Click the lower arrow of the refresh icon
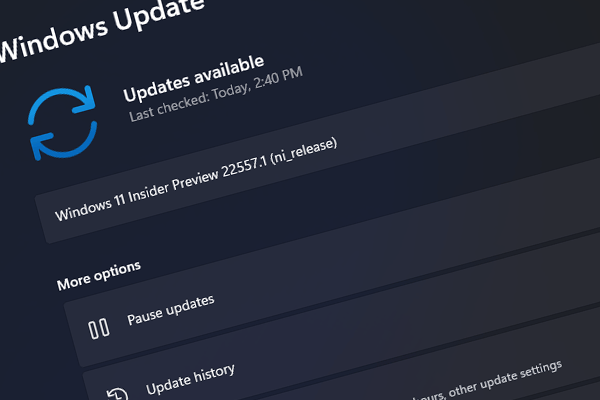600x400 pixels. click(x=64, y=140)
